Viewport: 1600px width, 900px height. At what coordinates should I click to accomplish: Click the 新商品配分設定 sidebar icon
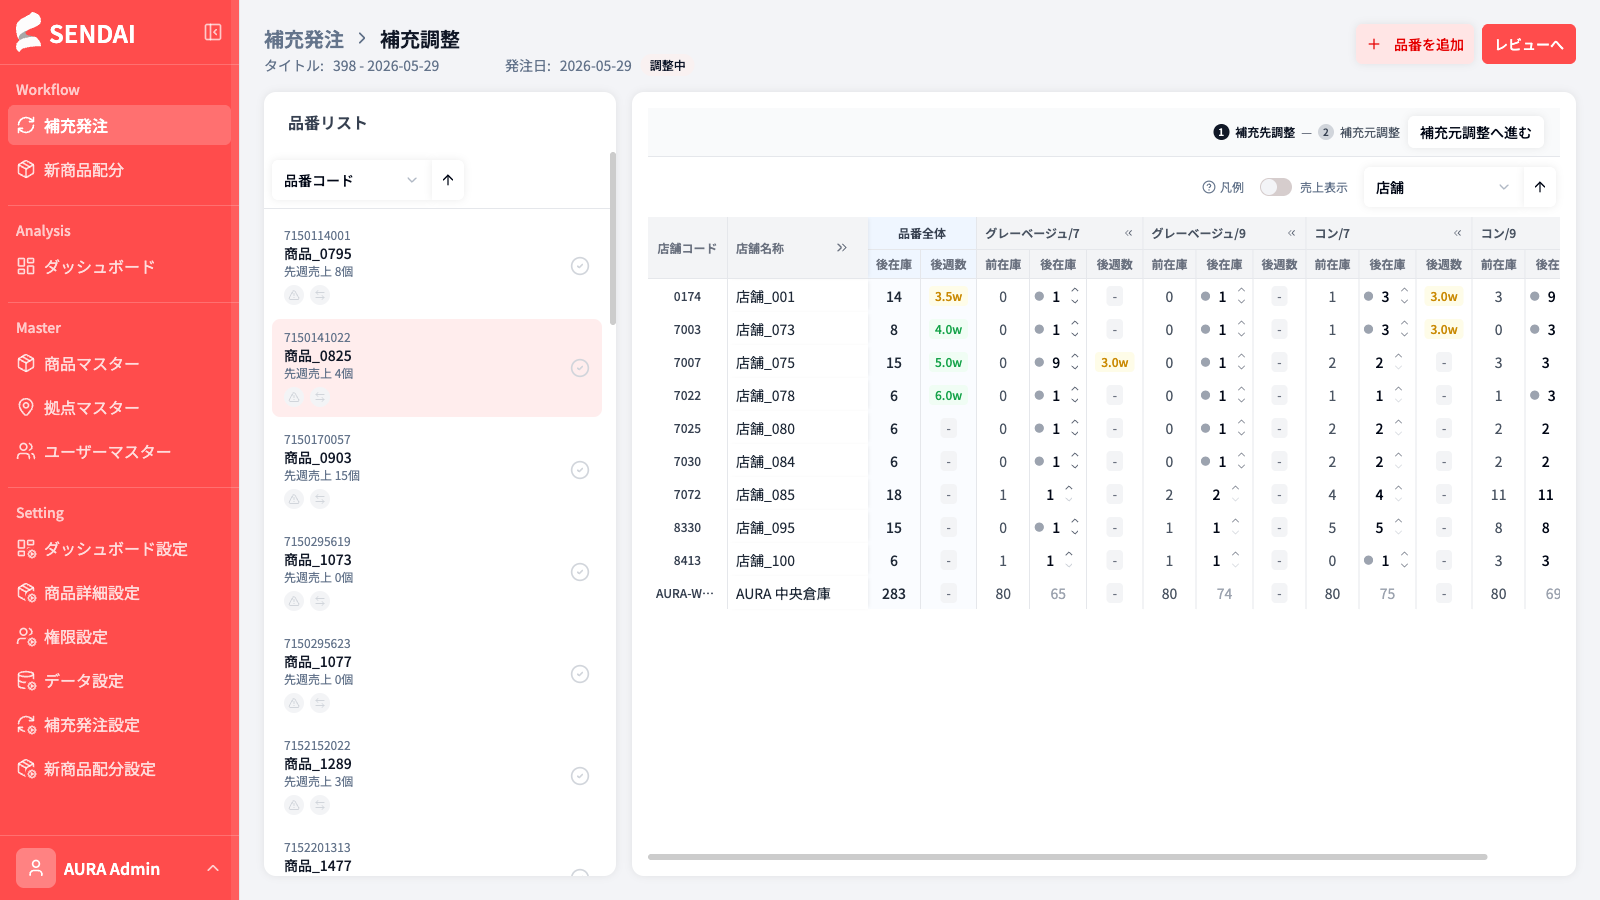(26, 768)
